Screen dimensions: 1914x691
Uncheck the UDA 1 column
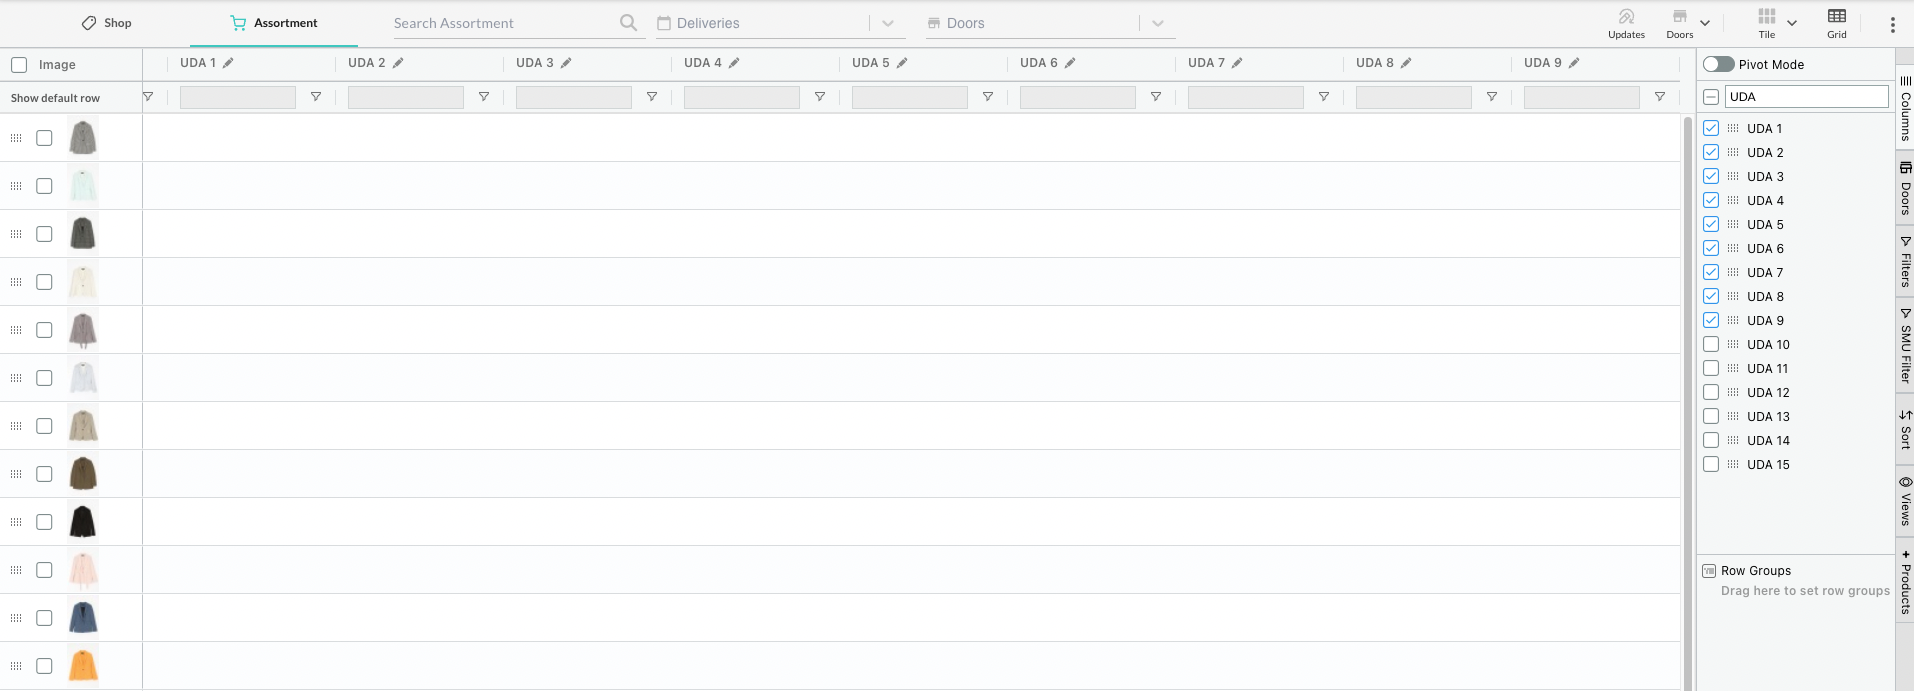click(x=1711, y=128)
